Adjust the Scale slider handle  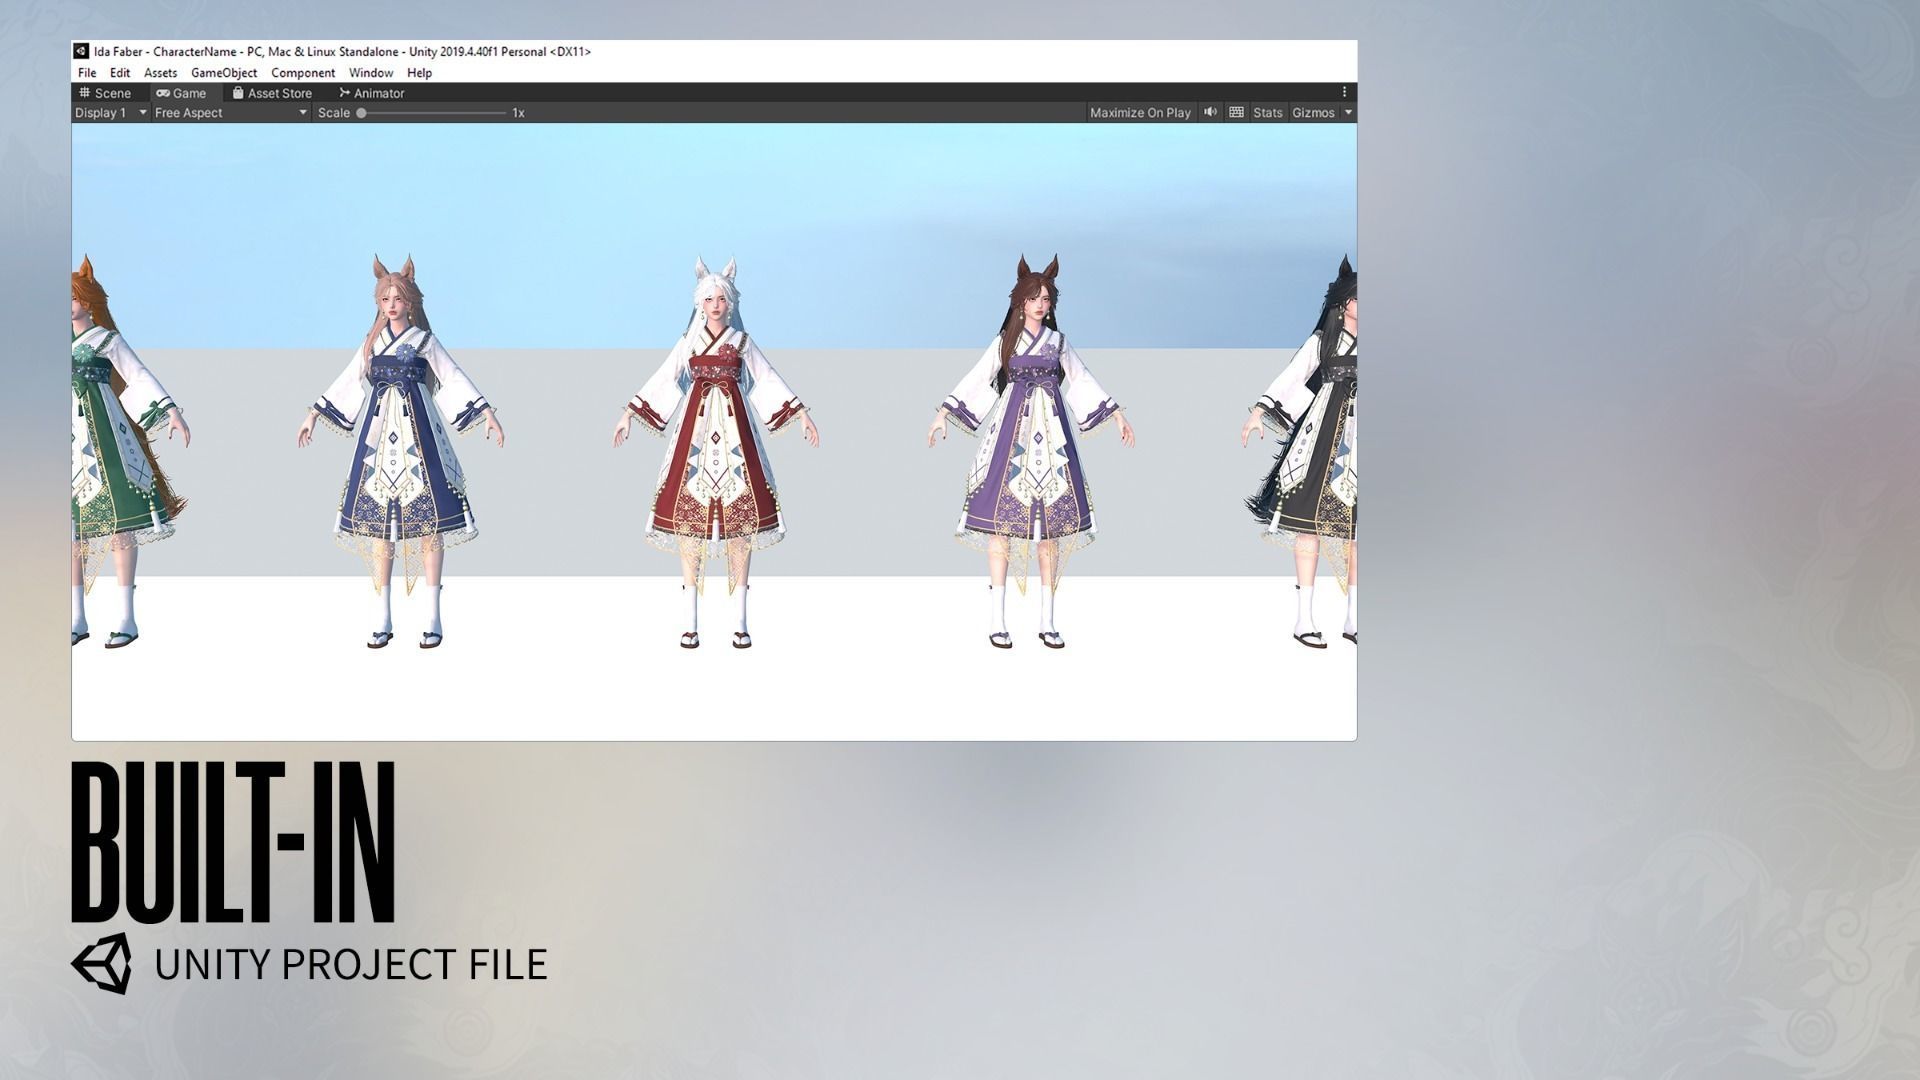(x=361, y=113)
